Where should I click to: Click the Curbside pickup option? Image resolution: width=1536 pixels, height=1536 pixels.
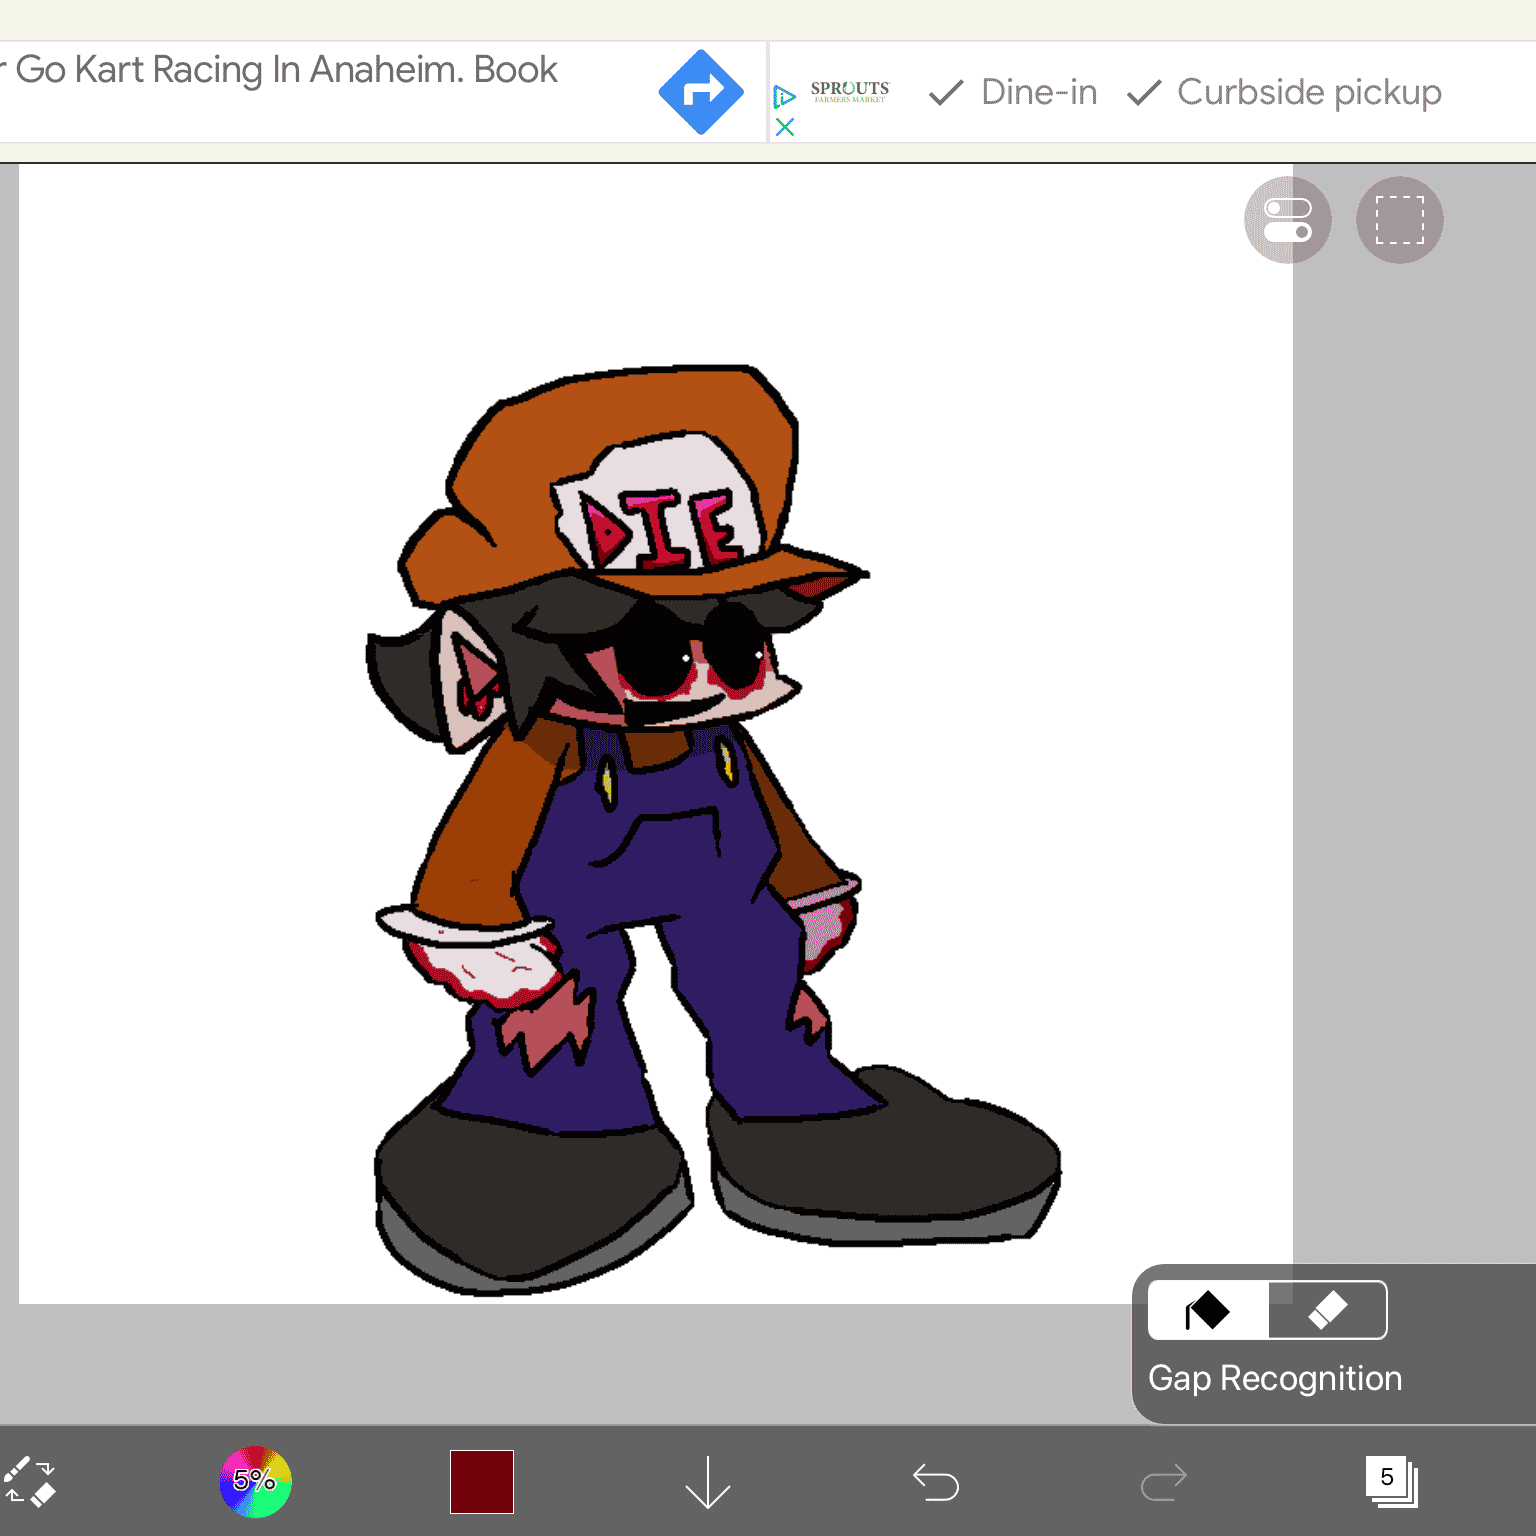(1284, 92)
